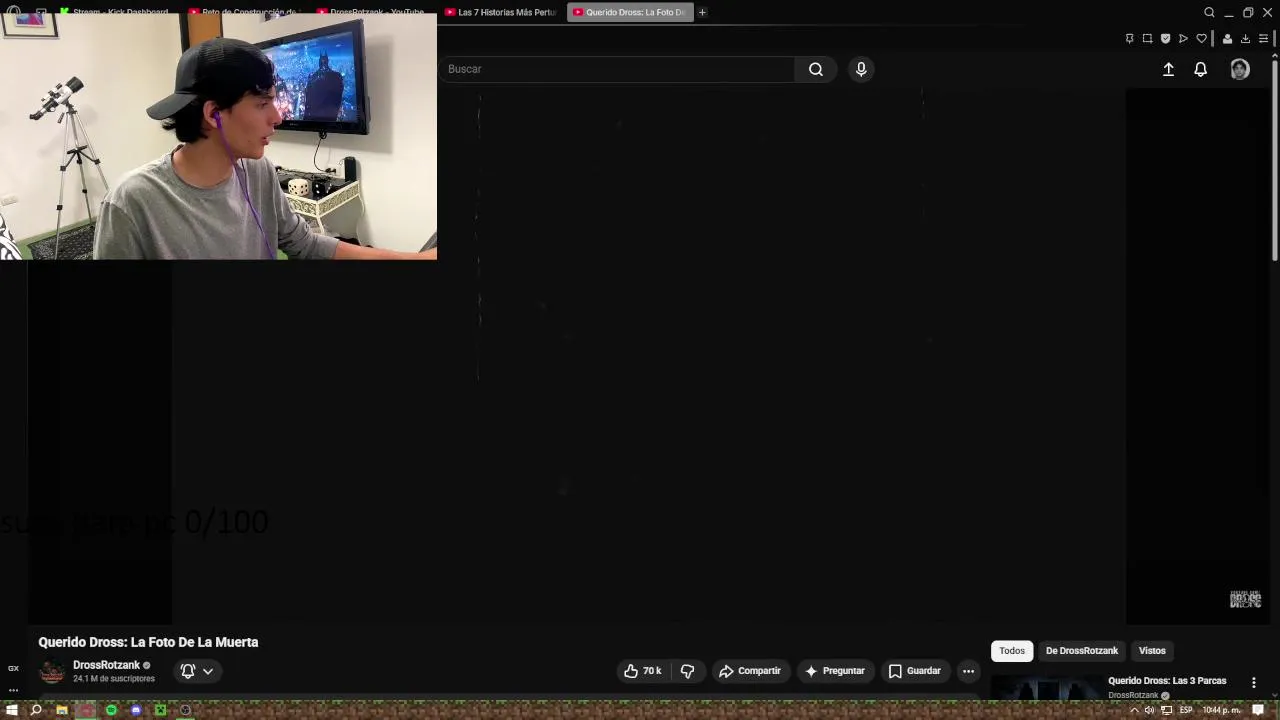Open the browser tab search magnifier icon
This screenshot has width=1280, height=720.
click(x=1209, y=12)
